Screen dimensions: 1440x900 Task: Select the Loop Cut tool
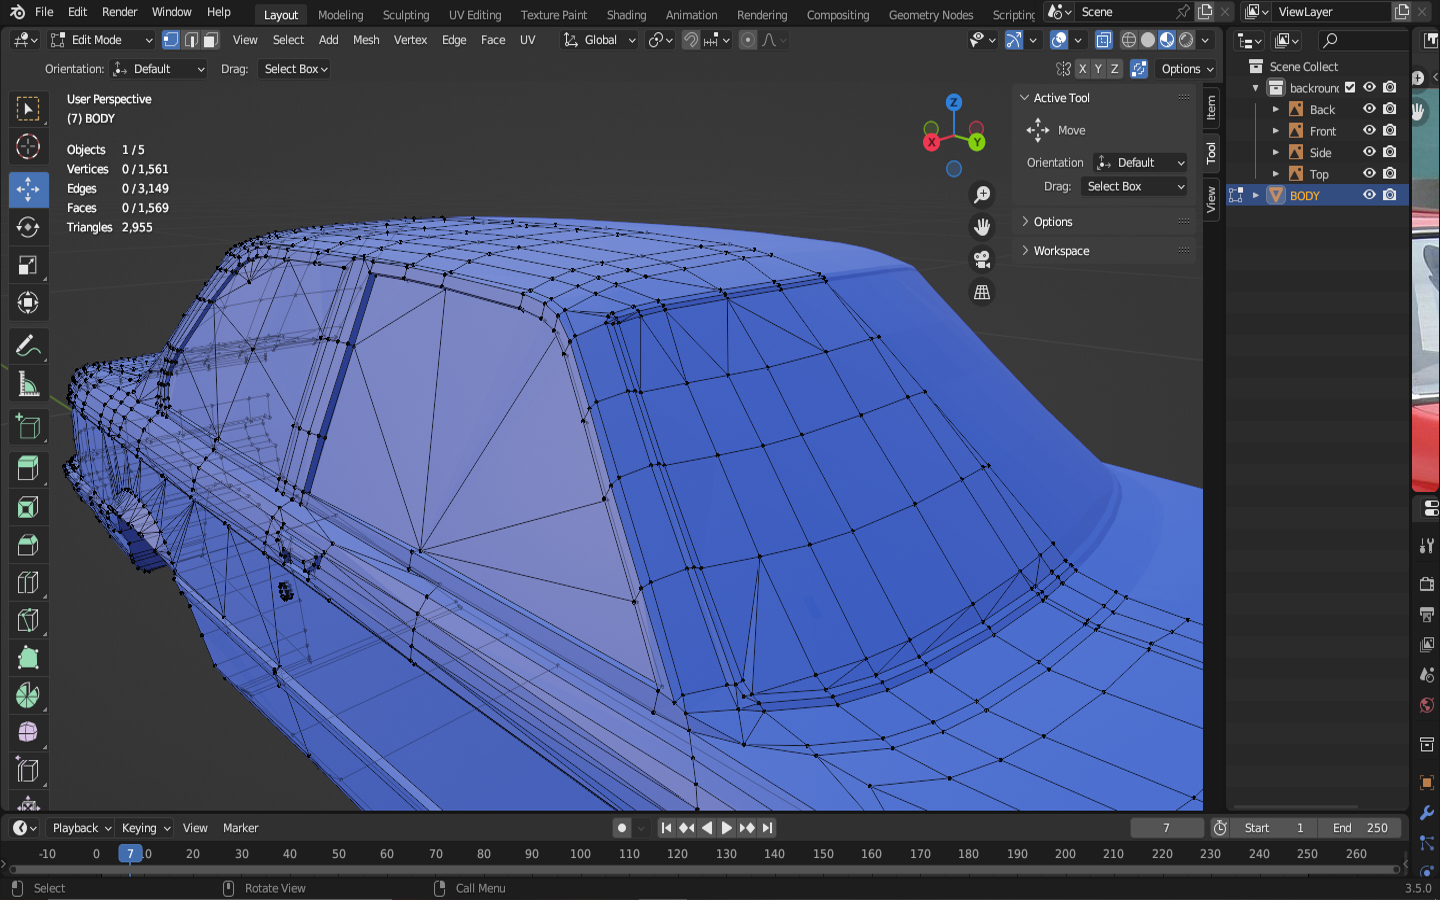point(28,582)
